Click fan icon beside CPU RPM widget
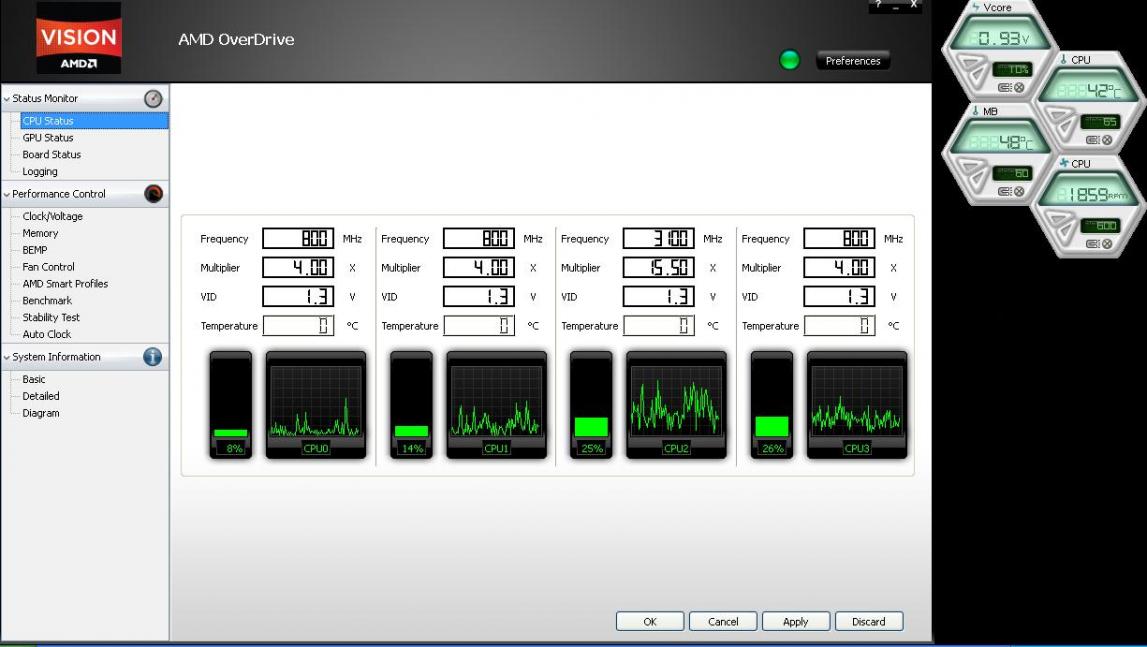 (x=1064, y=163)
